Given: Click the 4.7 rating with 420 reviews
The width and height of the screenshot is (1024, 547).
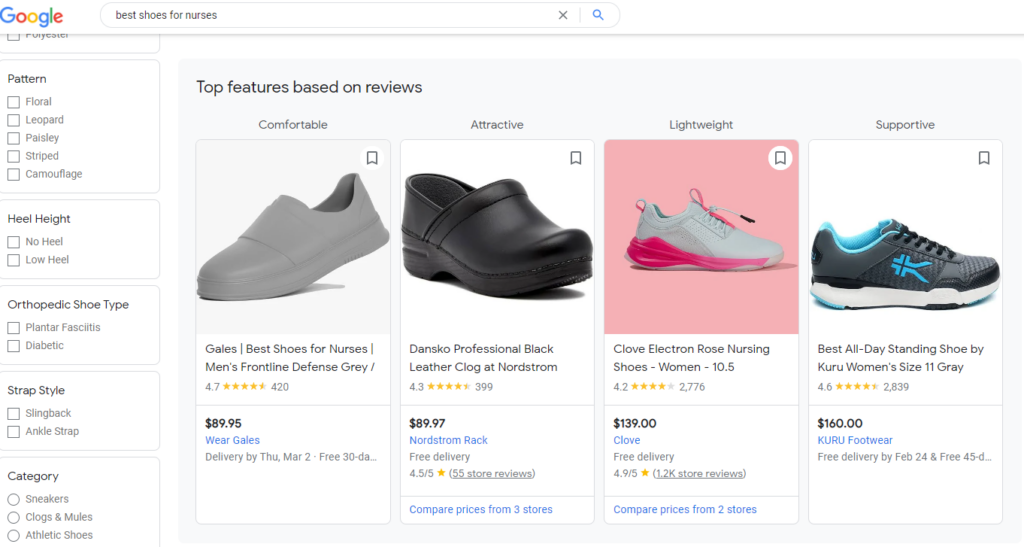Looking at the screenshot, I should pyautogui.click(x=247, y=386).
